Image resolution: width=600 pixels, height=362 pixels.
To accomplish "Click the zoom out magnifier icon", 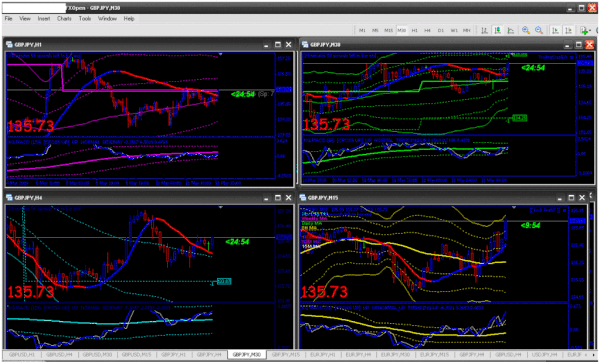I will click(539, 30).
